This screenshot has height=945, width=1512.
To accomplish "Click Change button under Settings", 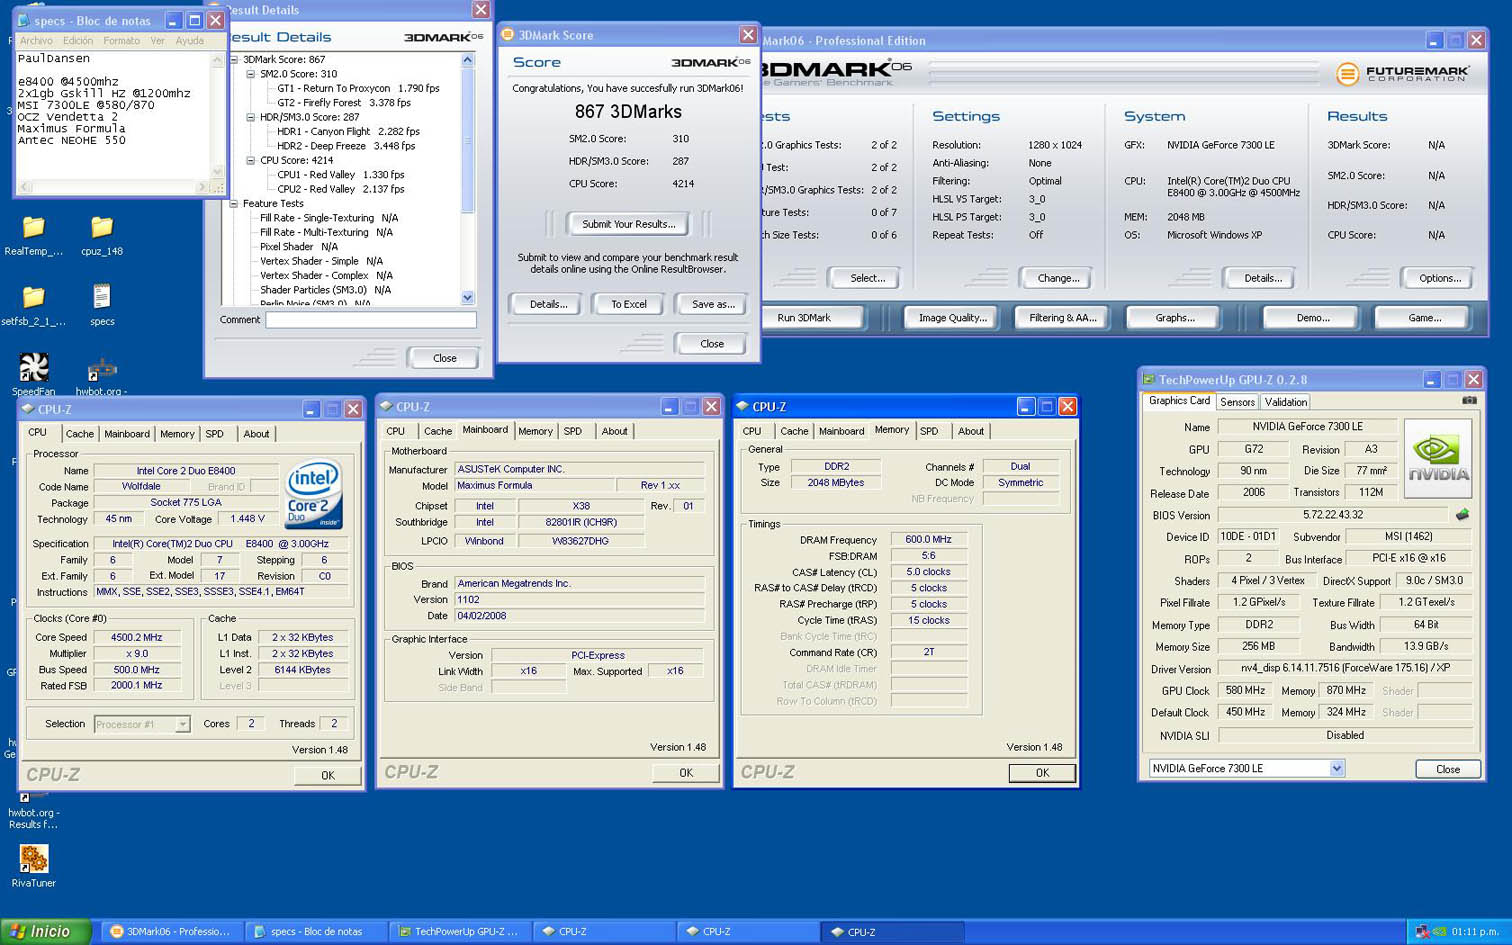I will pos(1058,278).
